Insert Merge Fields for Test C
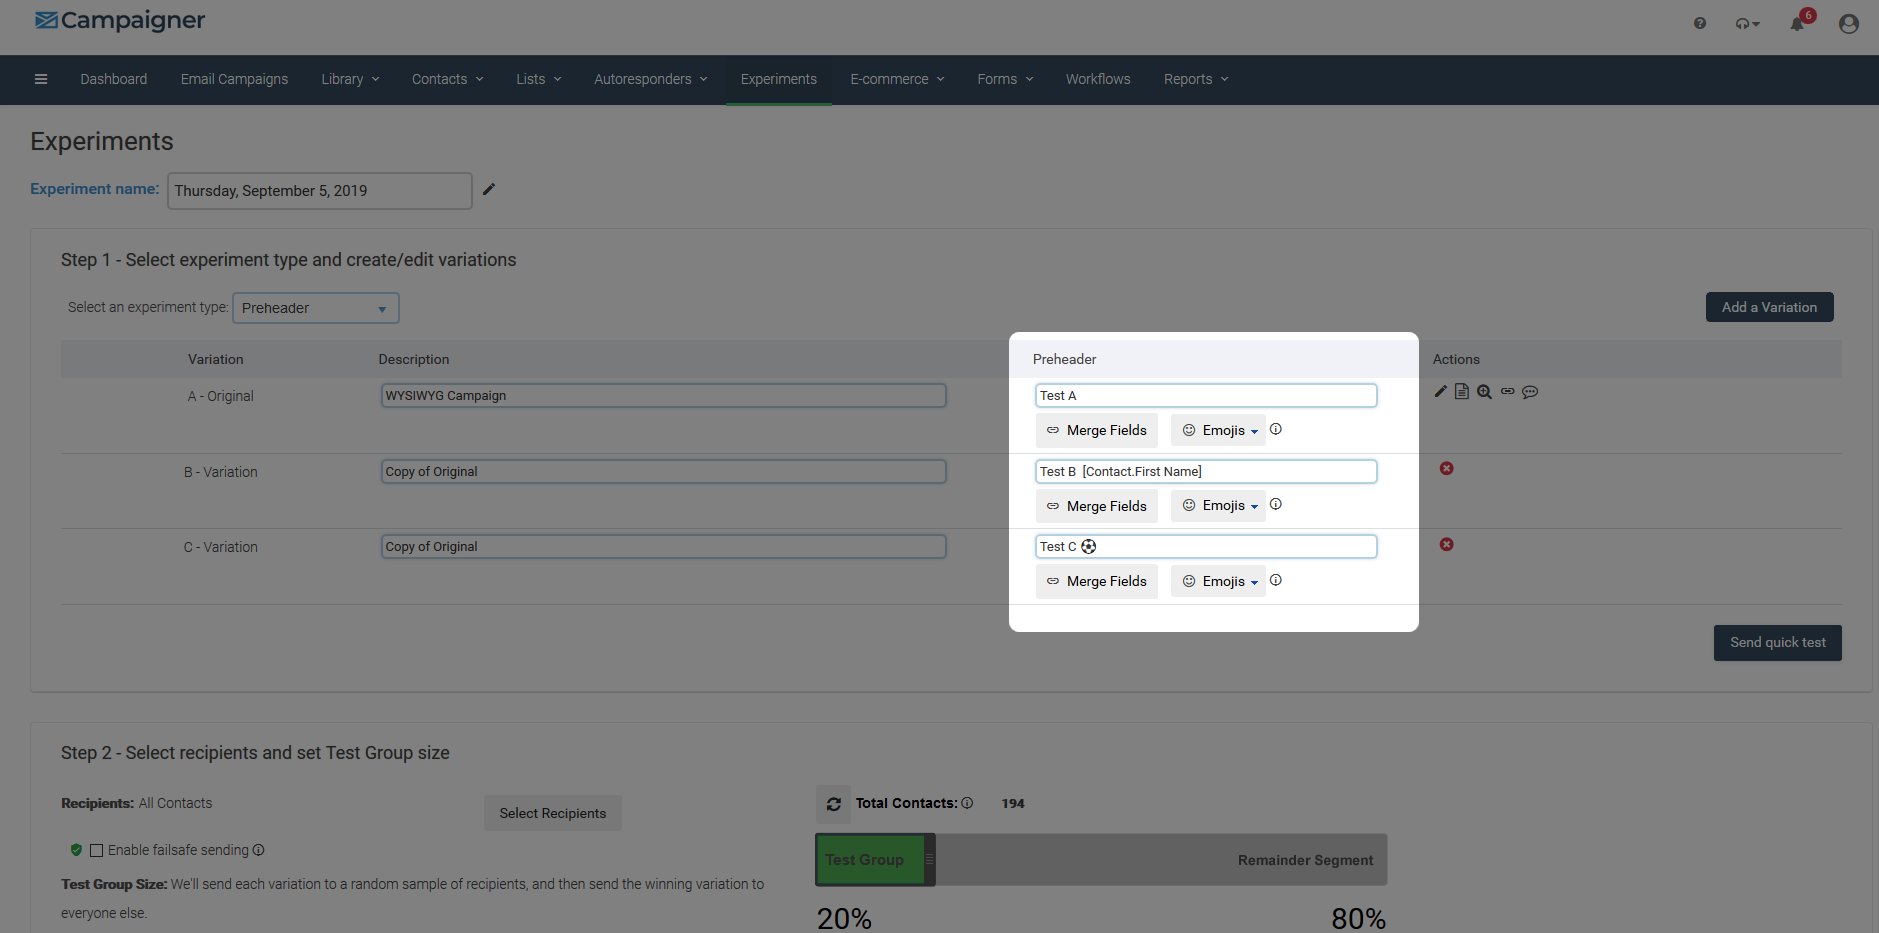 click(x=1097, y=581)
